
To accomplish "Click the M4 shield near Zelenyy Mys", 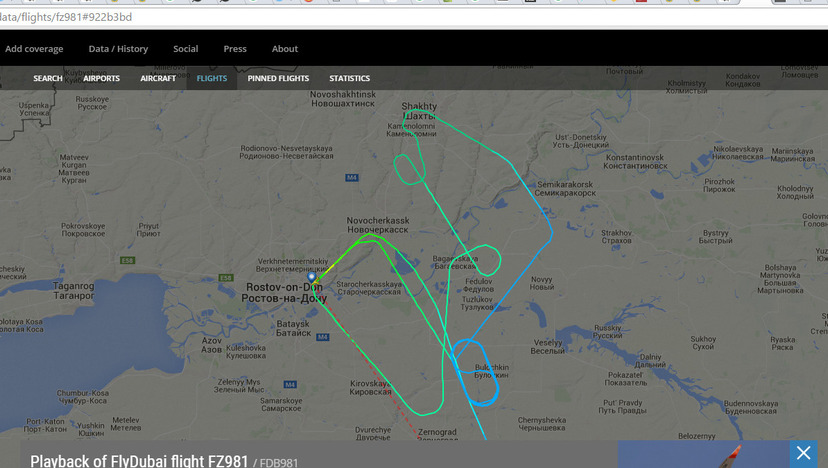I will click(290, 385).
